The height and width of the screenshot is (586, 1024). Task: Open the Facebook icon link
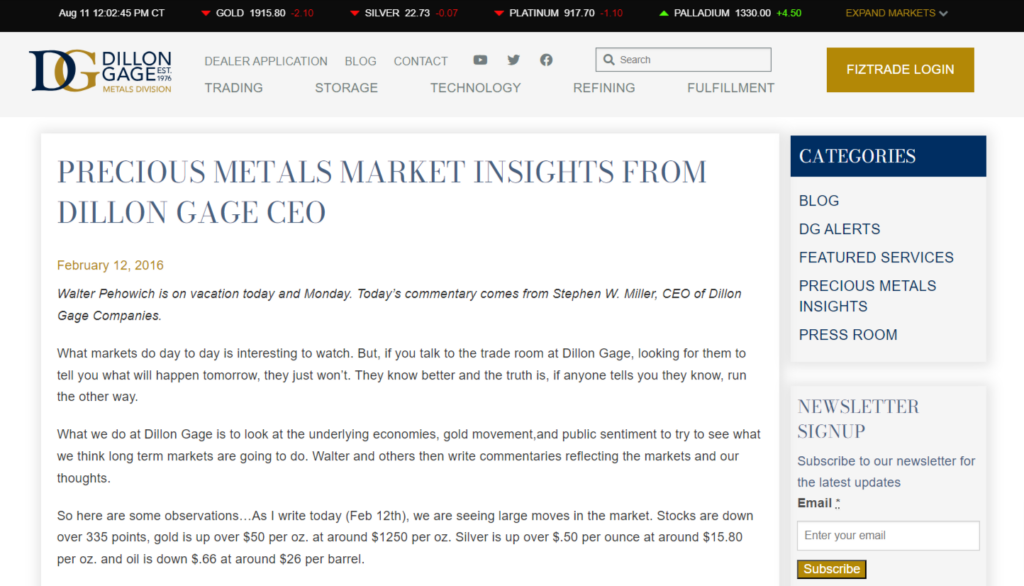[x=546, y=60]
